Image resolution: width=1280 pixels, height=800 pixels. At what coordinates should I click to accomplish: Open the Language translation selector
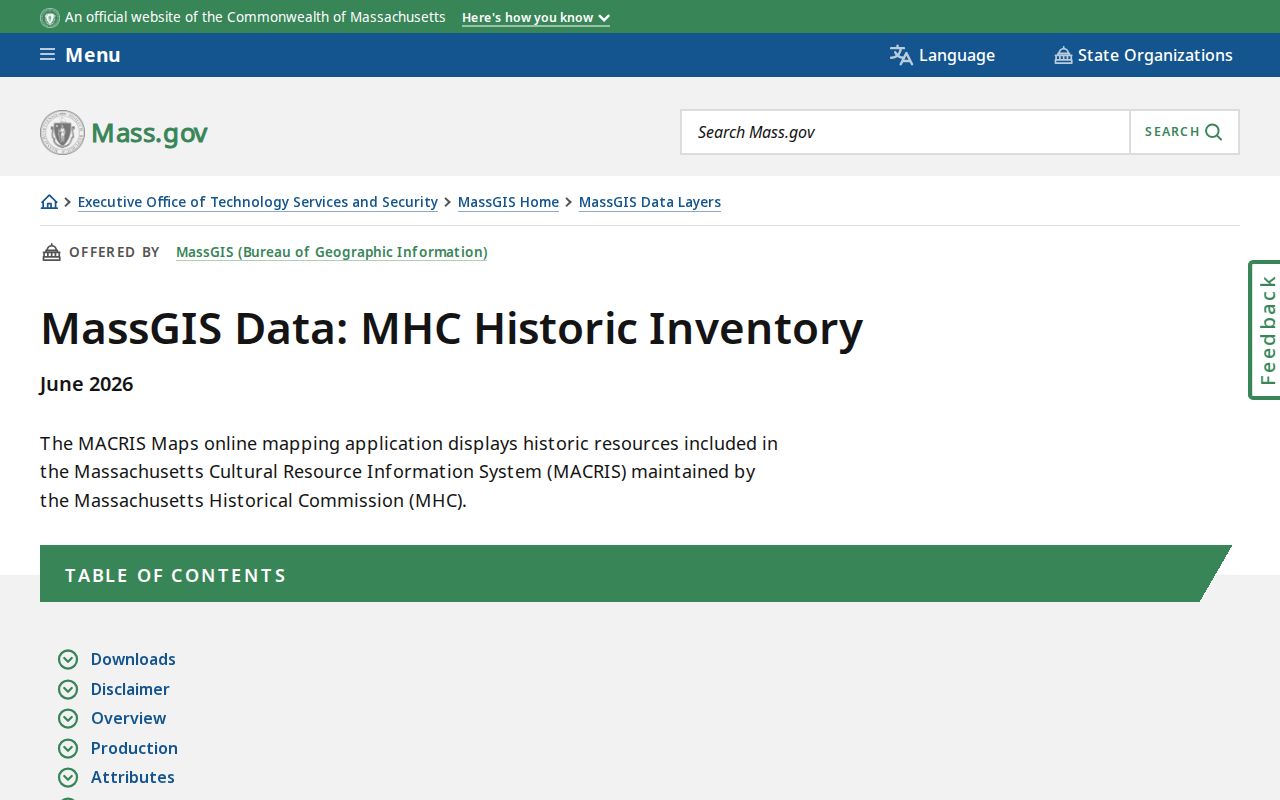pyautogui.click(x=942, y=55)
